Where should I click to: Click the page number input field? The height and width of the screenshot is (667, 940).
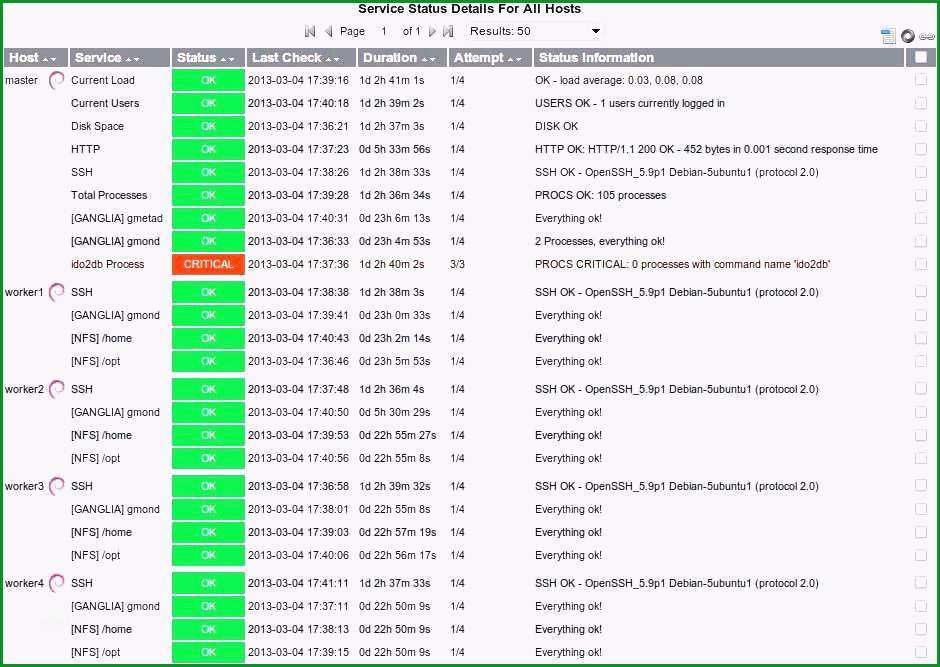pos(384,31)
